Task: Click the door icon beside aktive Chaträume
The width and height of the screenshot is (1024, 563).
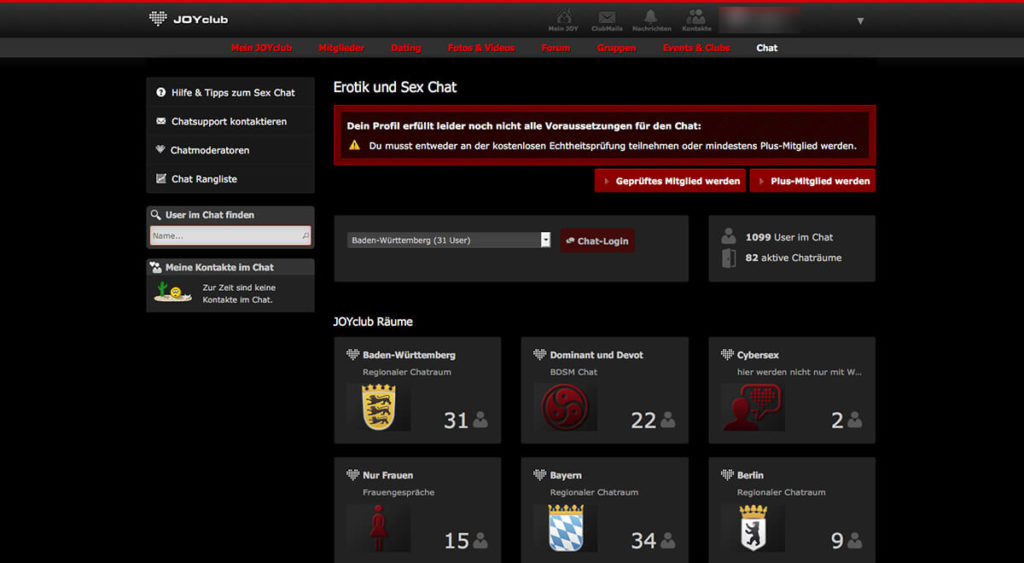Action: coord(729,258)
